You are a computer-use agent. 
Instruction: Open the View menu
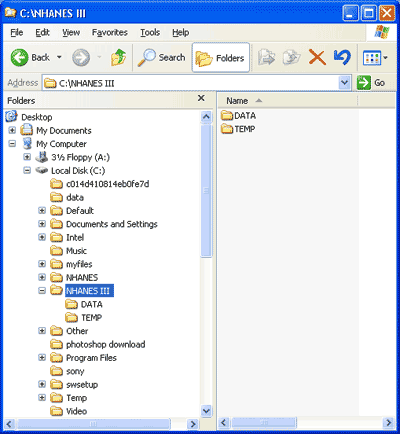pos(71,32)
